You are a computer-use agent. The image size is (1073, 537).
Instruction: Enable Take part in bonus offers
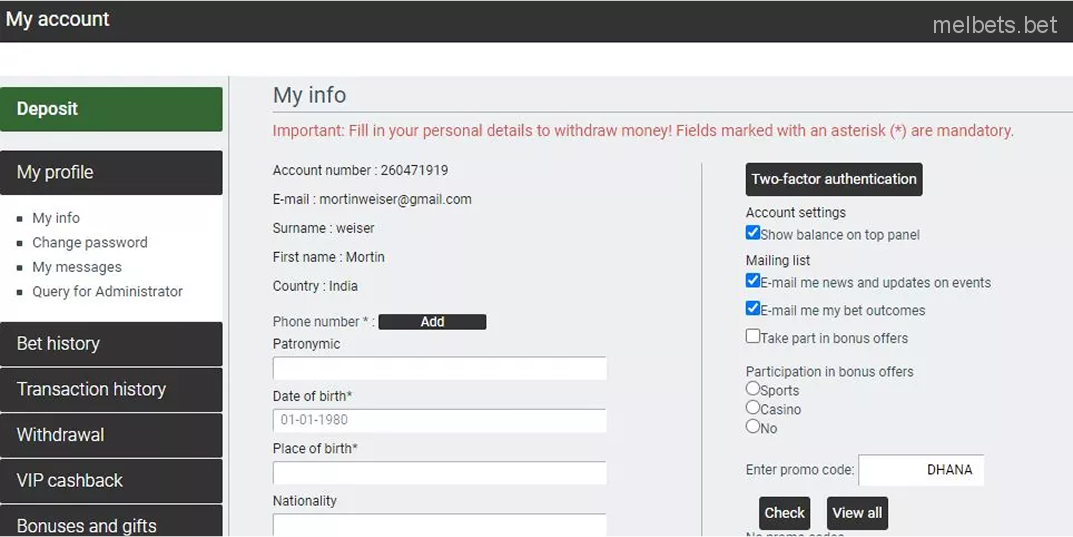click(x=753, y=337)
